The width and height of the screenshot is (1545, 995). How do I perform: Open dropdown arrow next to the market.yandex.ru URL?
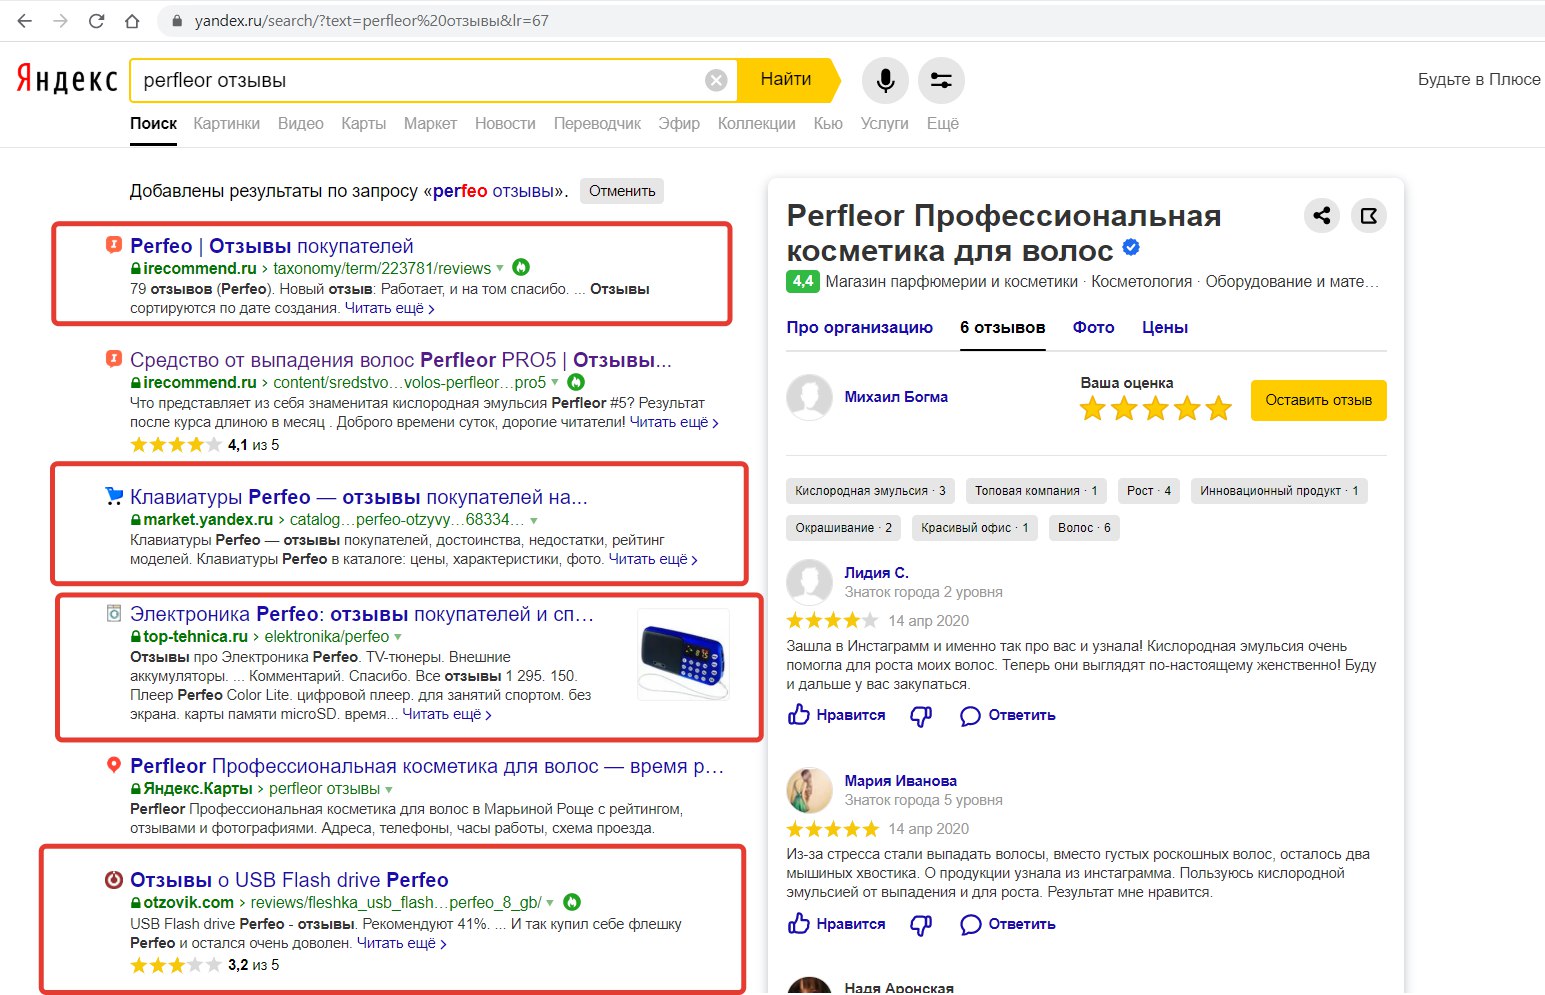pyautogui.click(x=534, y=520)
